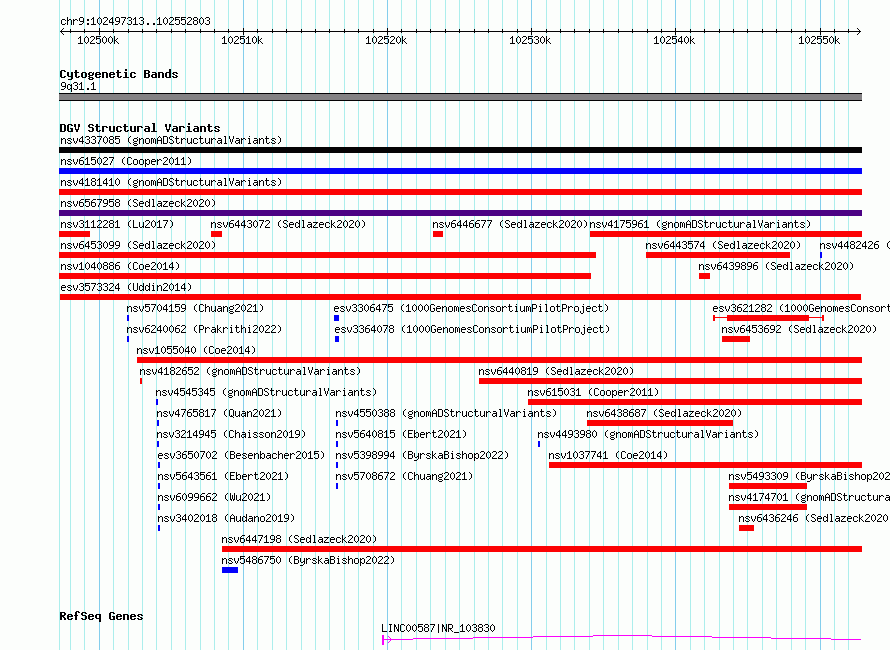Click the 9q31.1 cytogenetic band bar
890x650 pixels.
click(460, 97)
